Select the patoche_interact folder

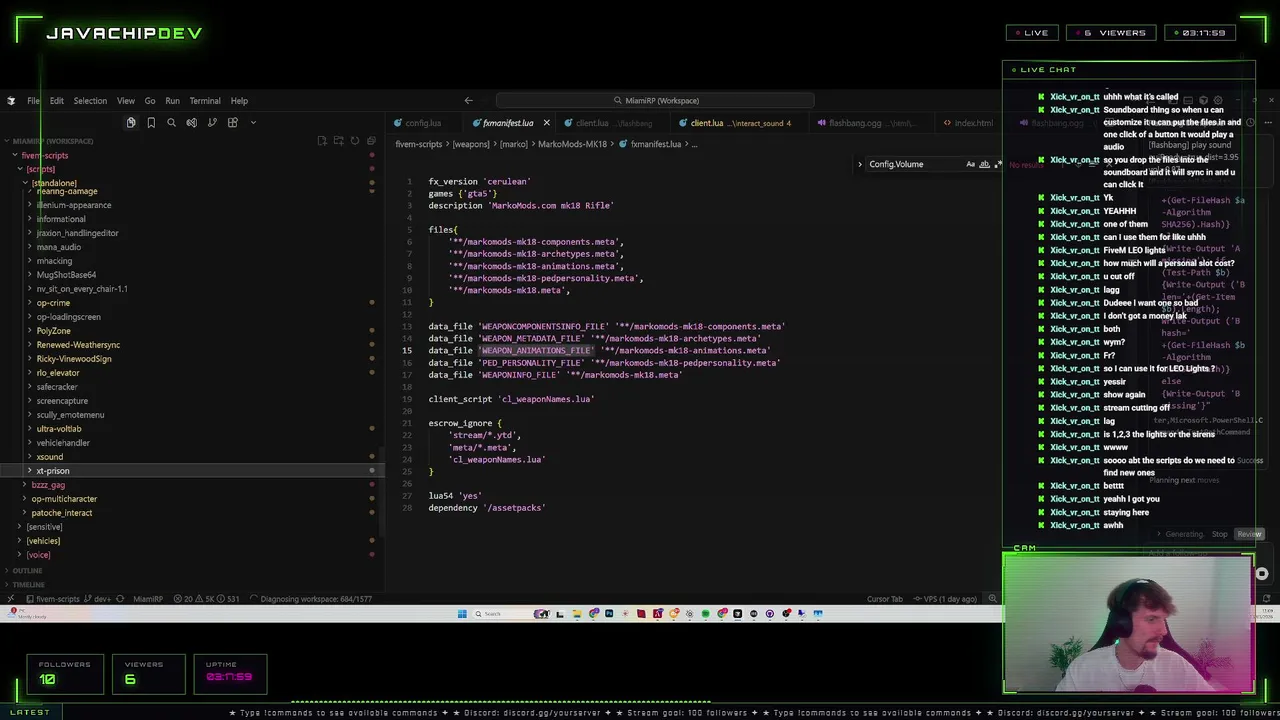(61, 513)
